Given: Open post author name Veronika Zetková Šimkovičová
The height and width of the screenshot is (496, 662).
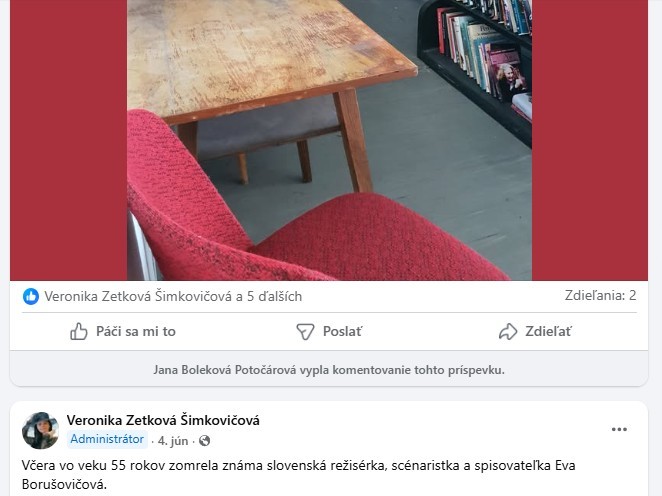Looking at the screenshot, I should coord(163,420).
